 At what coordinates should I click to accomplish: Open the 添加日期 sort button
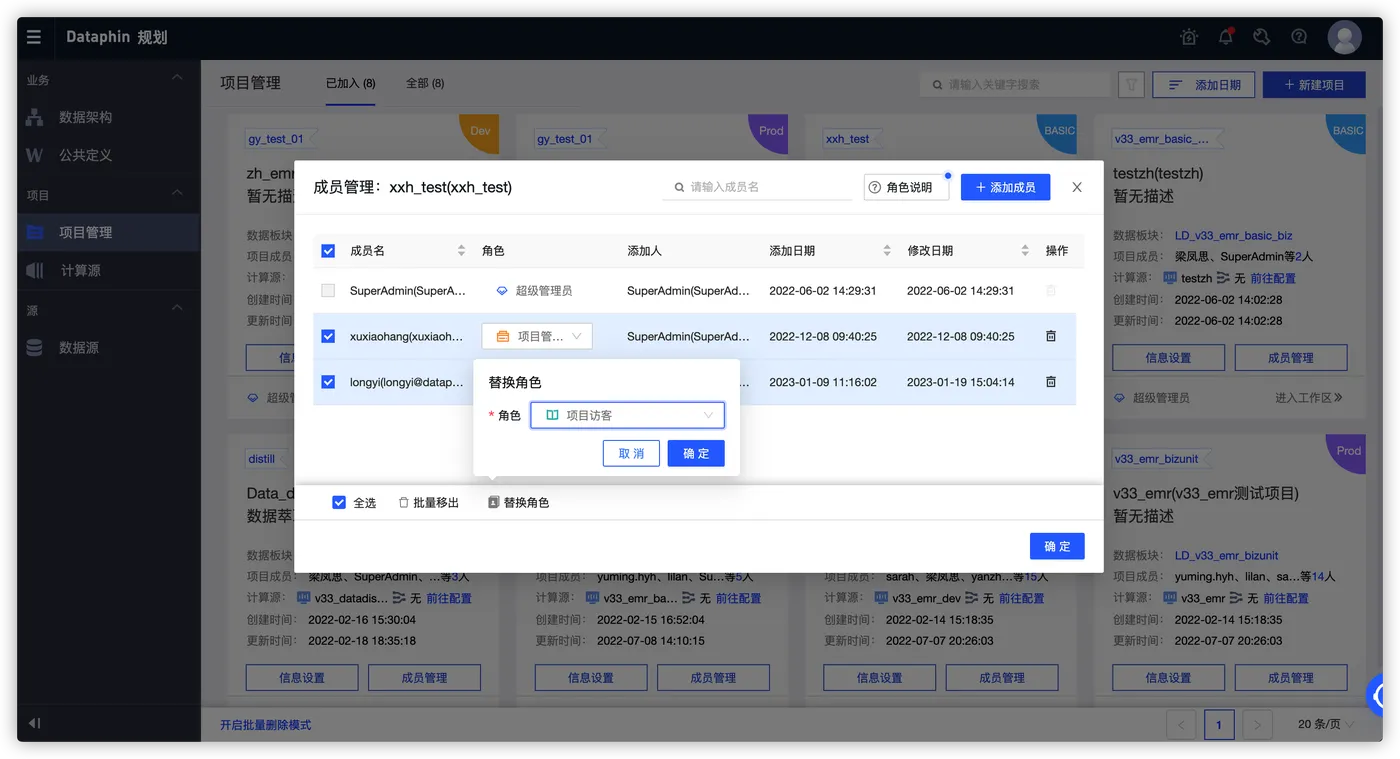(x=1203, y=85)
